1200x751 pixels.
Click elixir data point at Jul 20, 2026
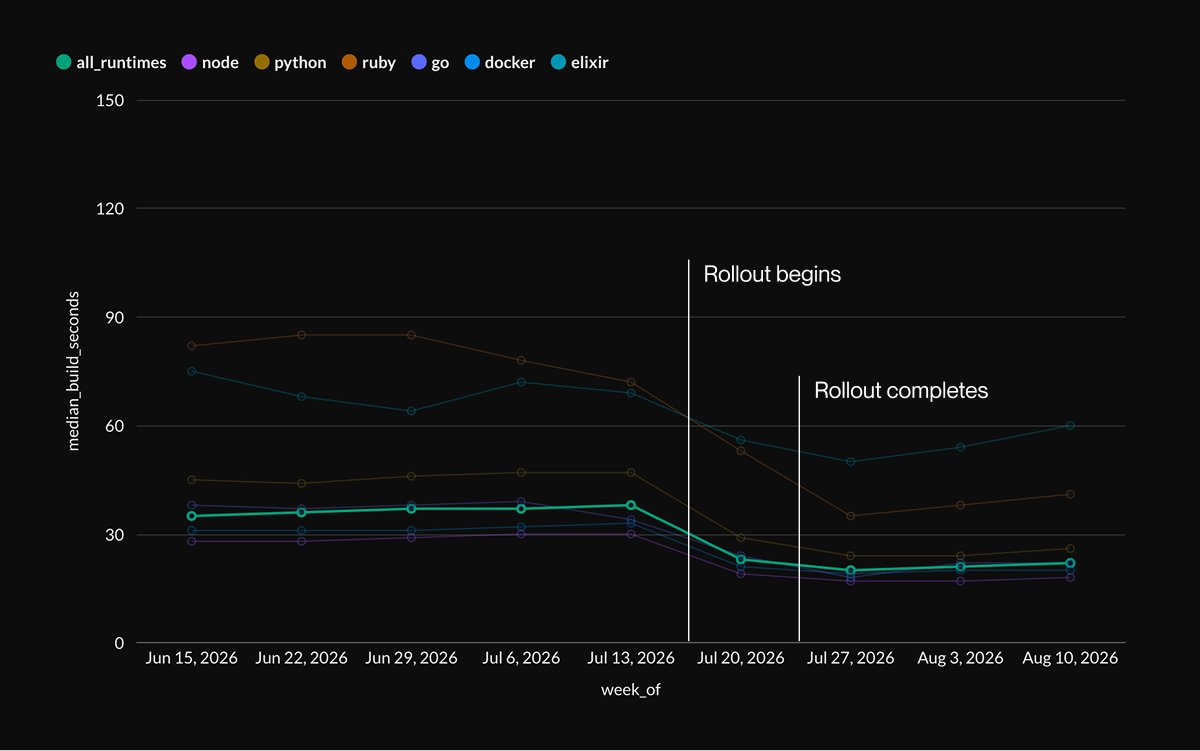741,440
